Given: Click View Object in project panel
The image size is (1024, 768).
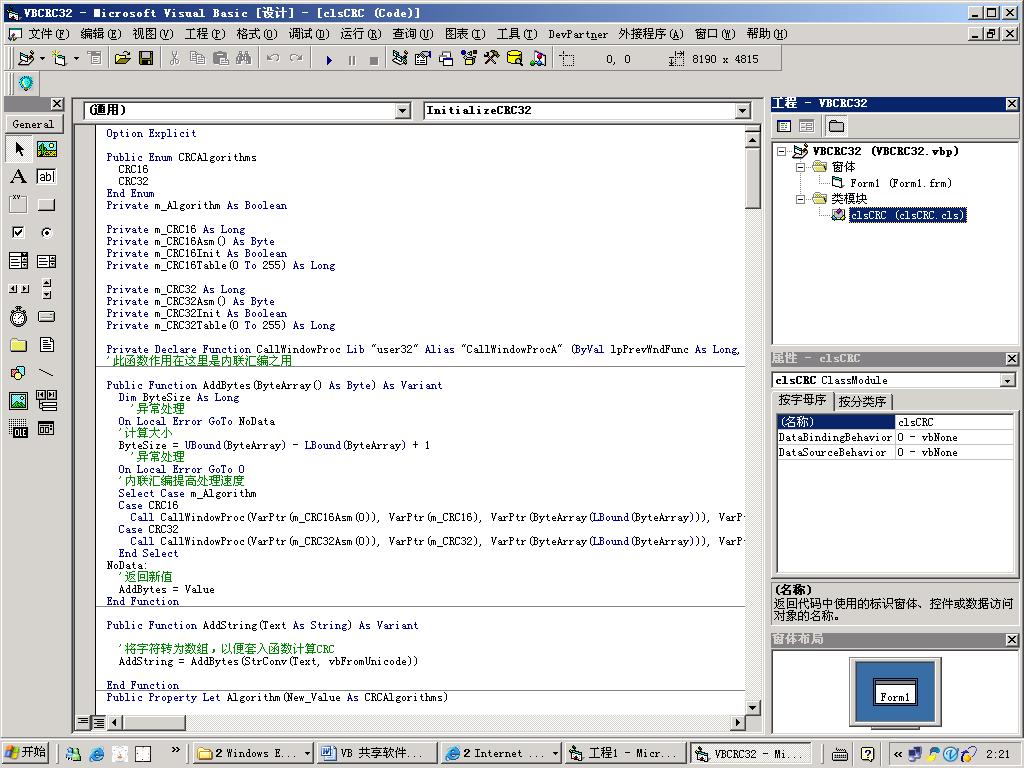Looking at the screenshot, I should click(x=807, y=126).
